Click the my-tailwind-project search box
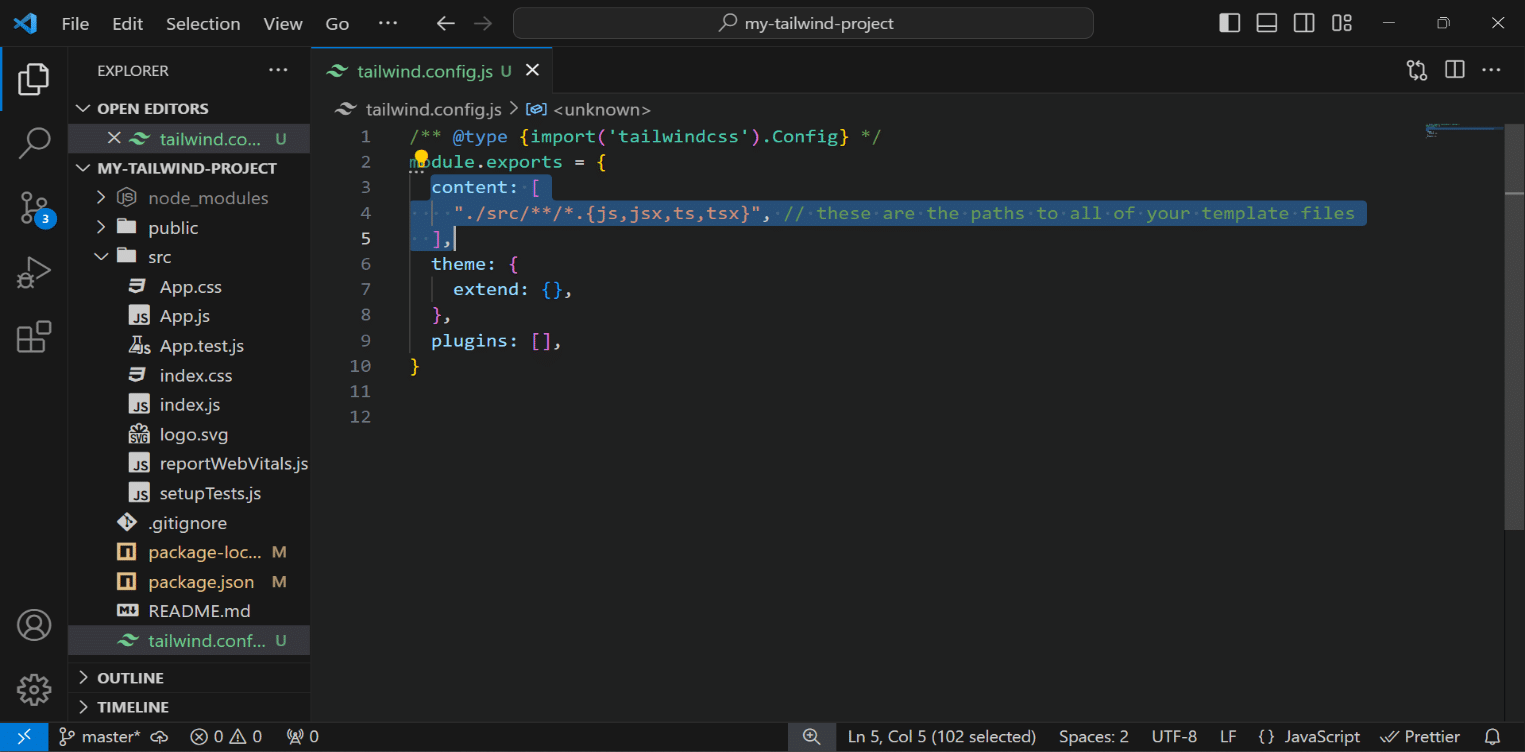The height and width of the screenshot is (752, 1525). click(x=803, y=23)
